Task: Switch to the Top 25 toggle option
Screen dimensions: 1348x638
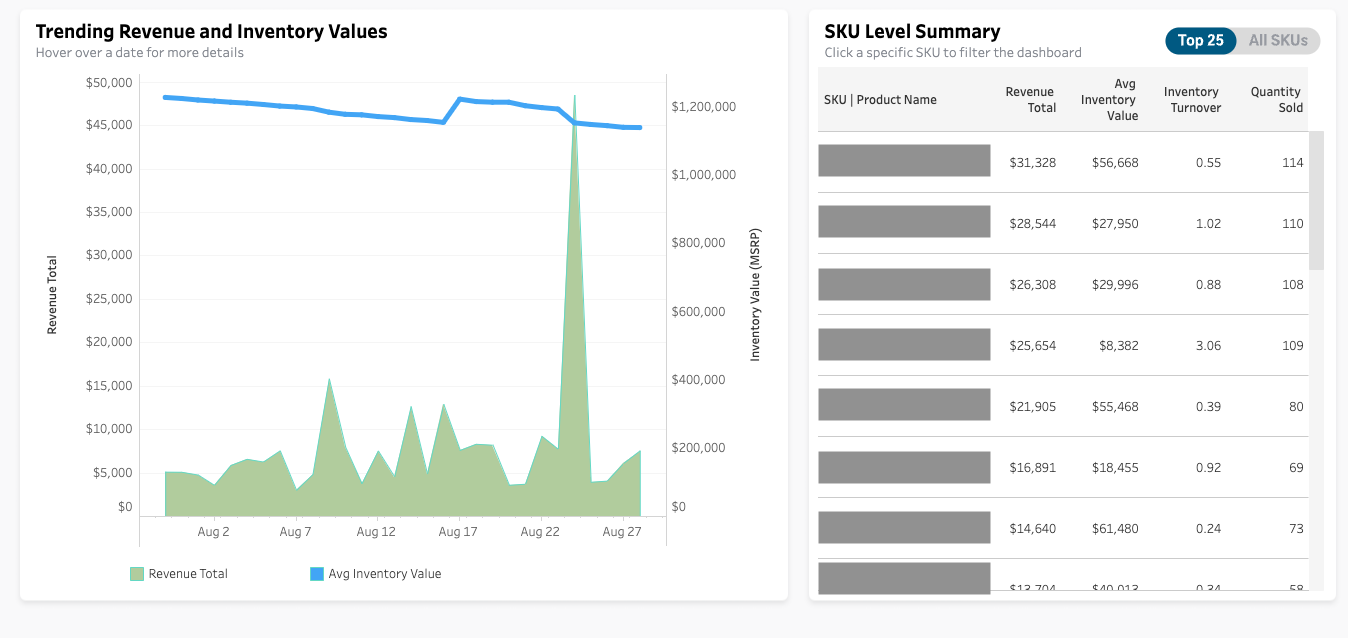Action: click(x=1200, y=41)
